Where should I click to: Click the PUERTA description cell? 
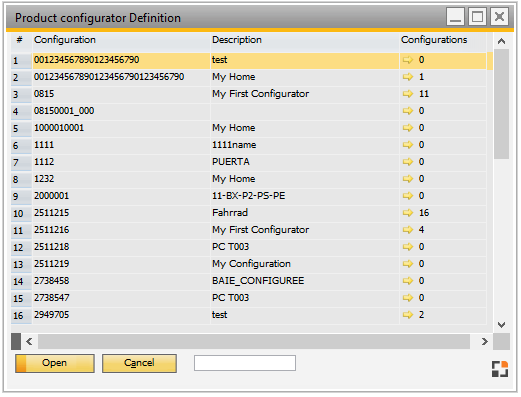305,162
